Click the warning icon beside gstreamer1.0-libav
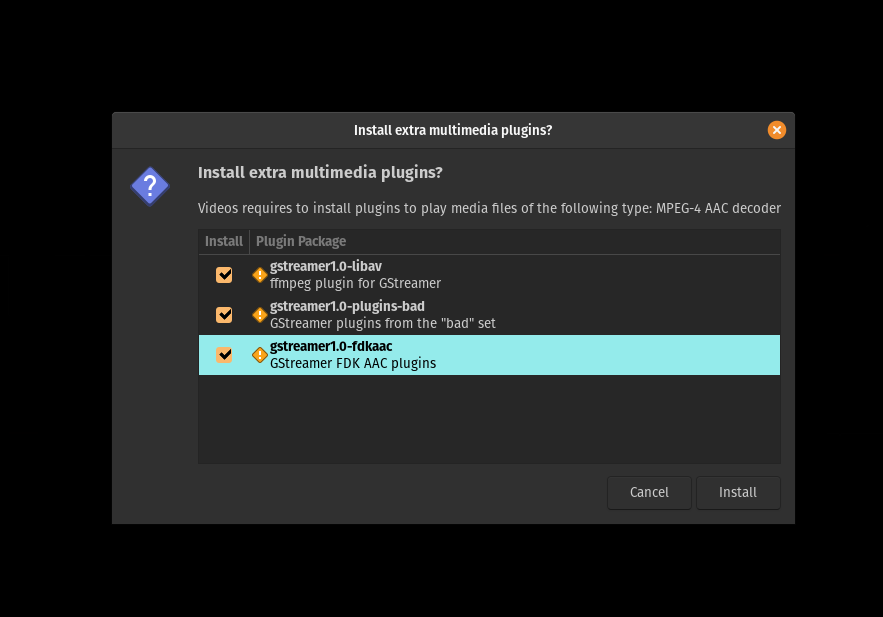 tap(260, 275)
